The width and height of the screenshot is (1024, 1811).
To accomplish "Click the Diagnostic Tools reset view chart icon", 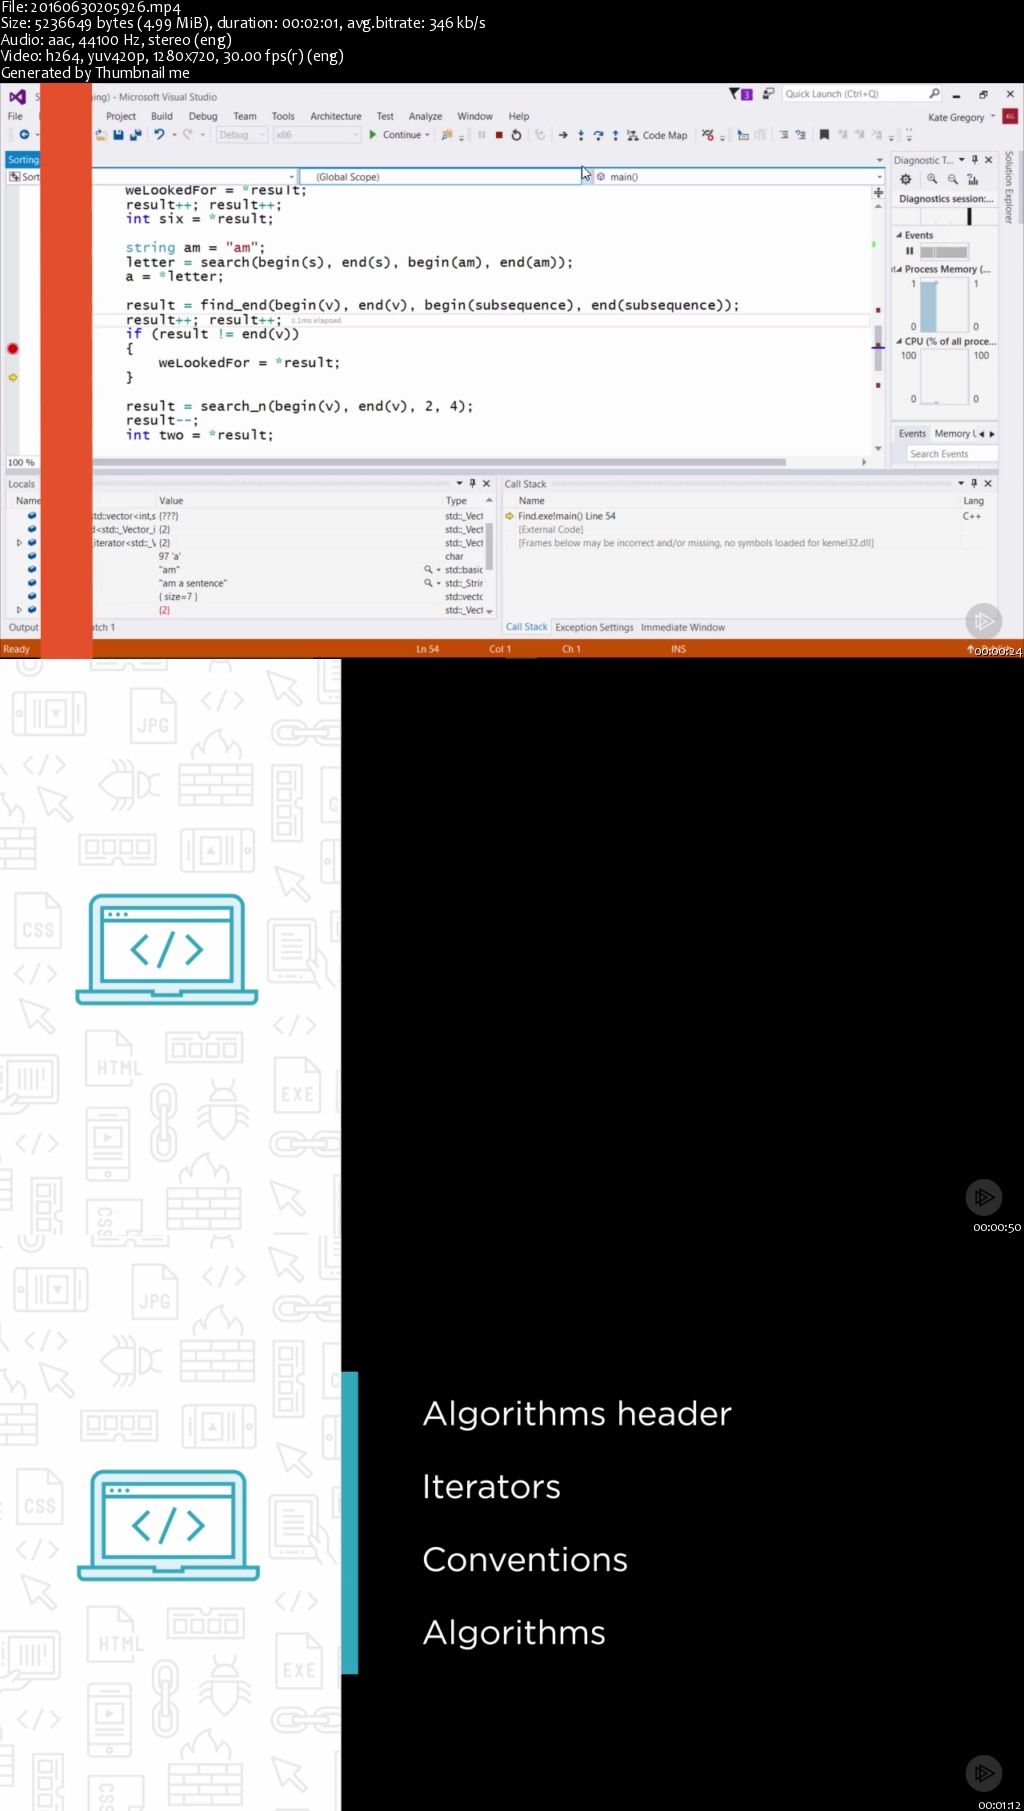I will point(973,179).
